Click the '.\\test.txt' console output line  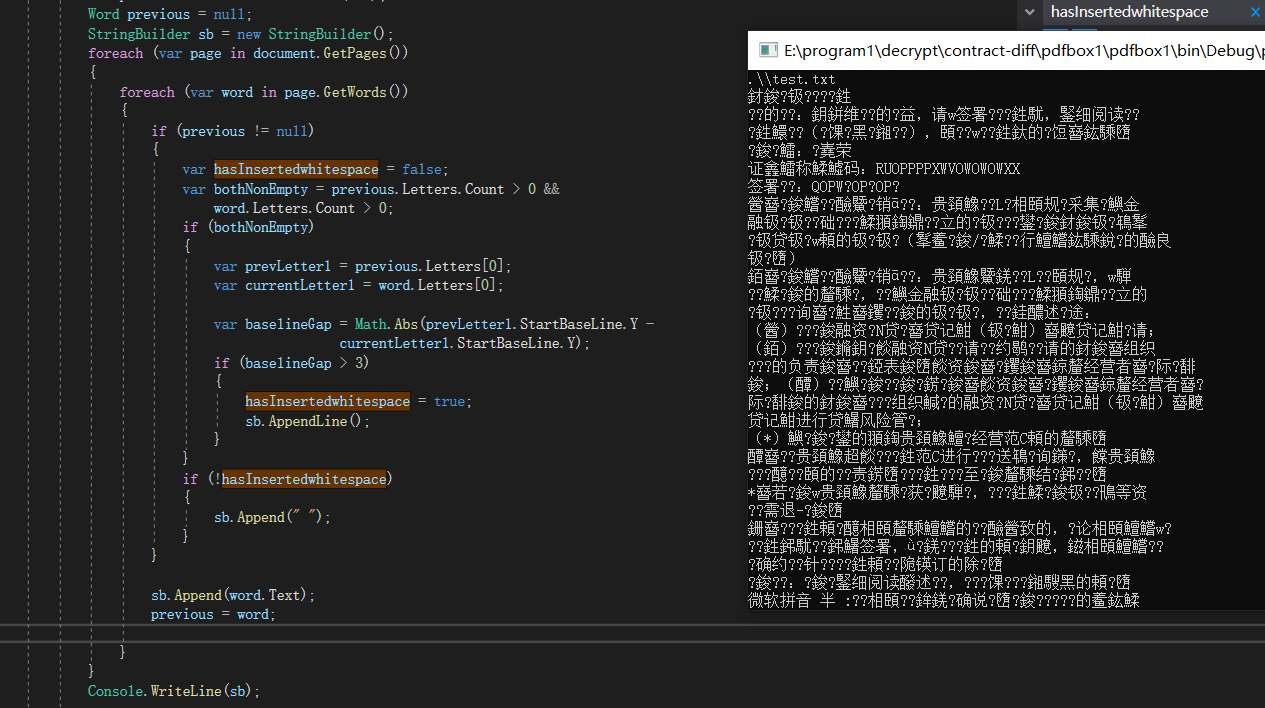click(x=791, y=79)
